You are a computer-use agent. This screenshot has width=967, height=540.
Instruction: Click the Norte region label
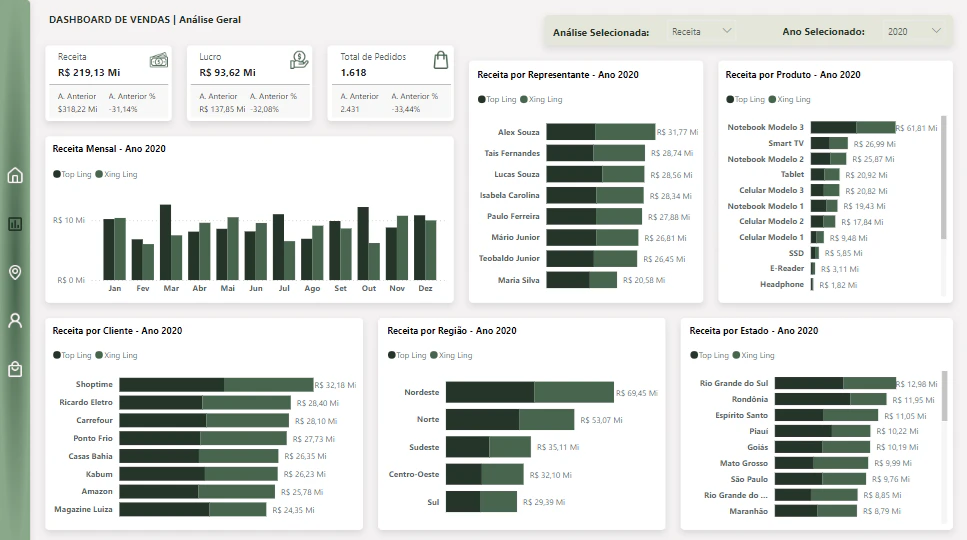[428, 419]
